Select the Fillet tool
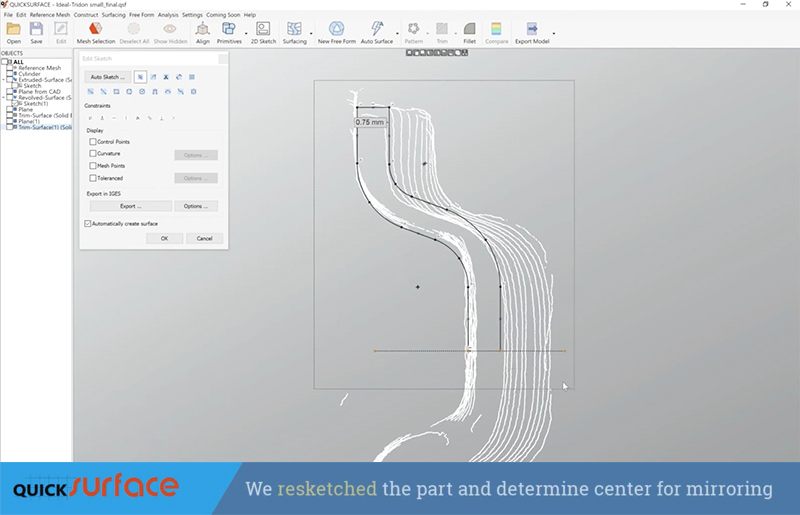The width and height of the screenshot is (800, 515). point(467,32)
